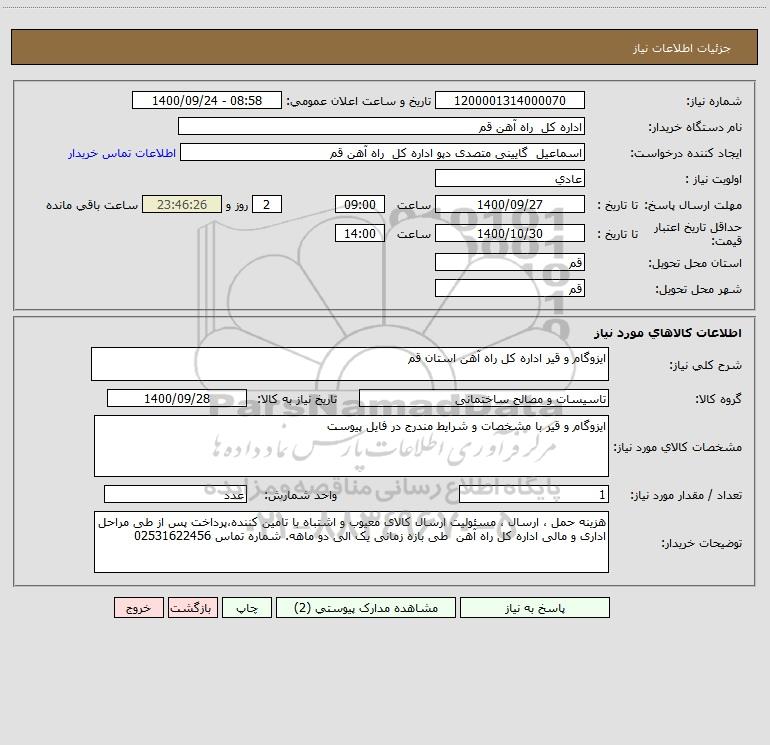This screenshot has height=745, width=770.
Task: Click announcement date field 1400/09/24 - 08:58
Action: click(x=207, y=100)
